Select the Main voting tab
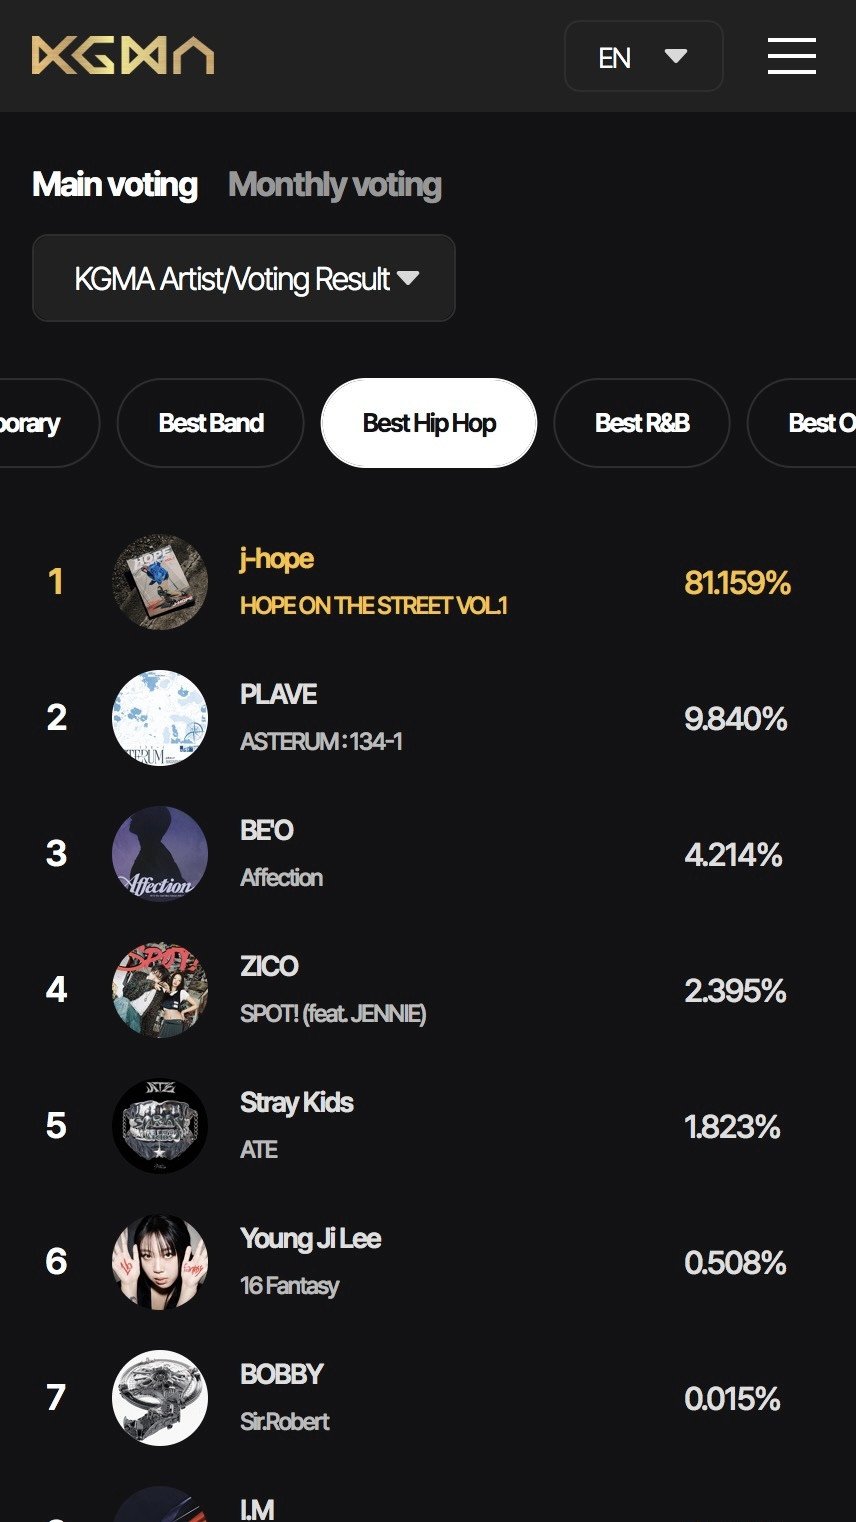The height and width of the screenshot is (1522, 856). [115, 185]
